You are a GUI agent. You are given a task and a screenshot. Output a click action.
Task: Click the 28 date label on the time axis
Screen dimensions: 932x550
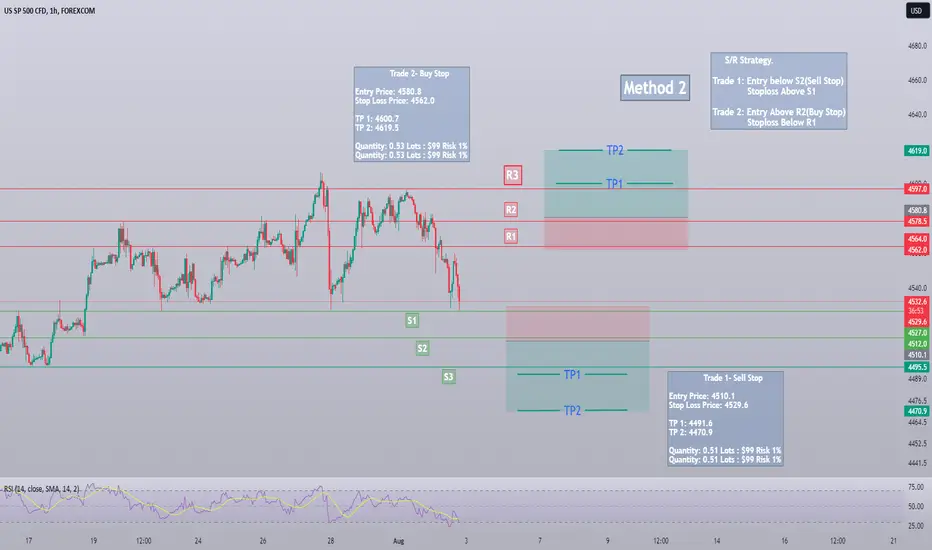click(x=330, y=541)
